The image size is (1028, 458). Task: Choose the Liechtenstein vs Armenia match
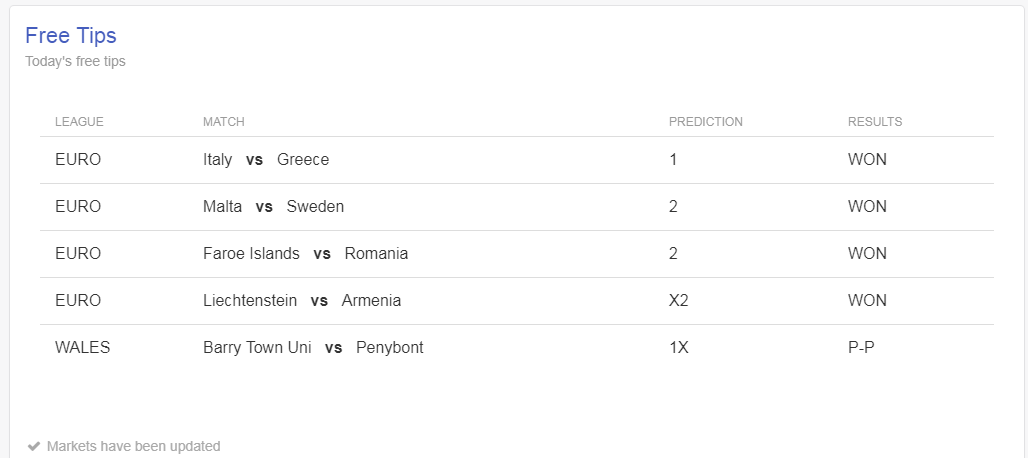pyautogui.click(x=302, y=301)
